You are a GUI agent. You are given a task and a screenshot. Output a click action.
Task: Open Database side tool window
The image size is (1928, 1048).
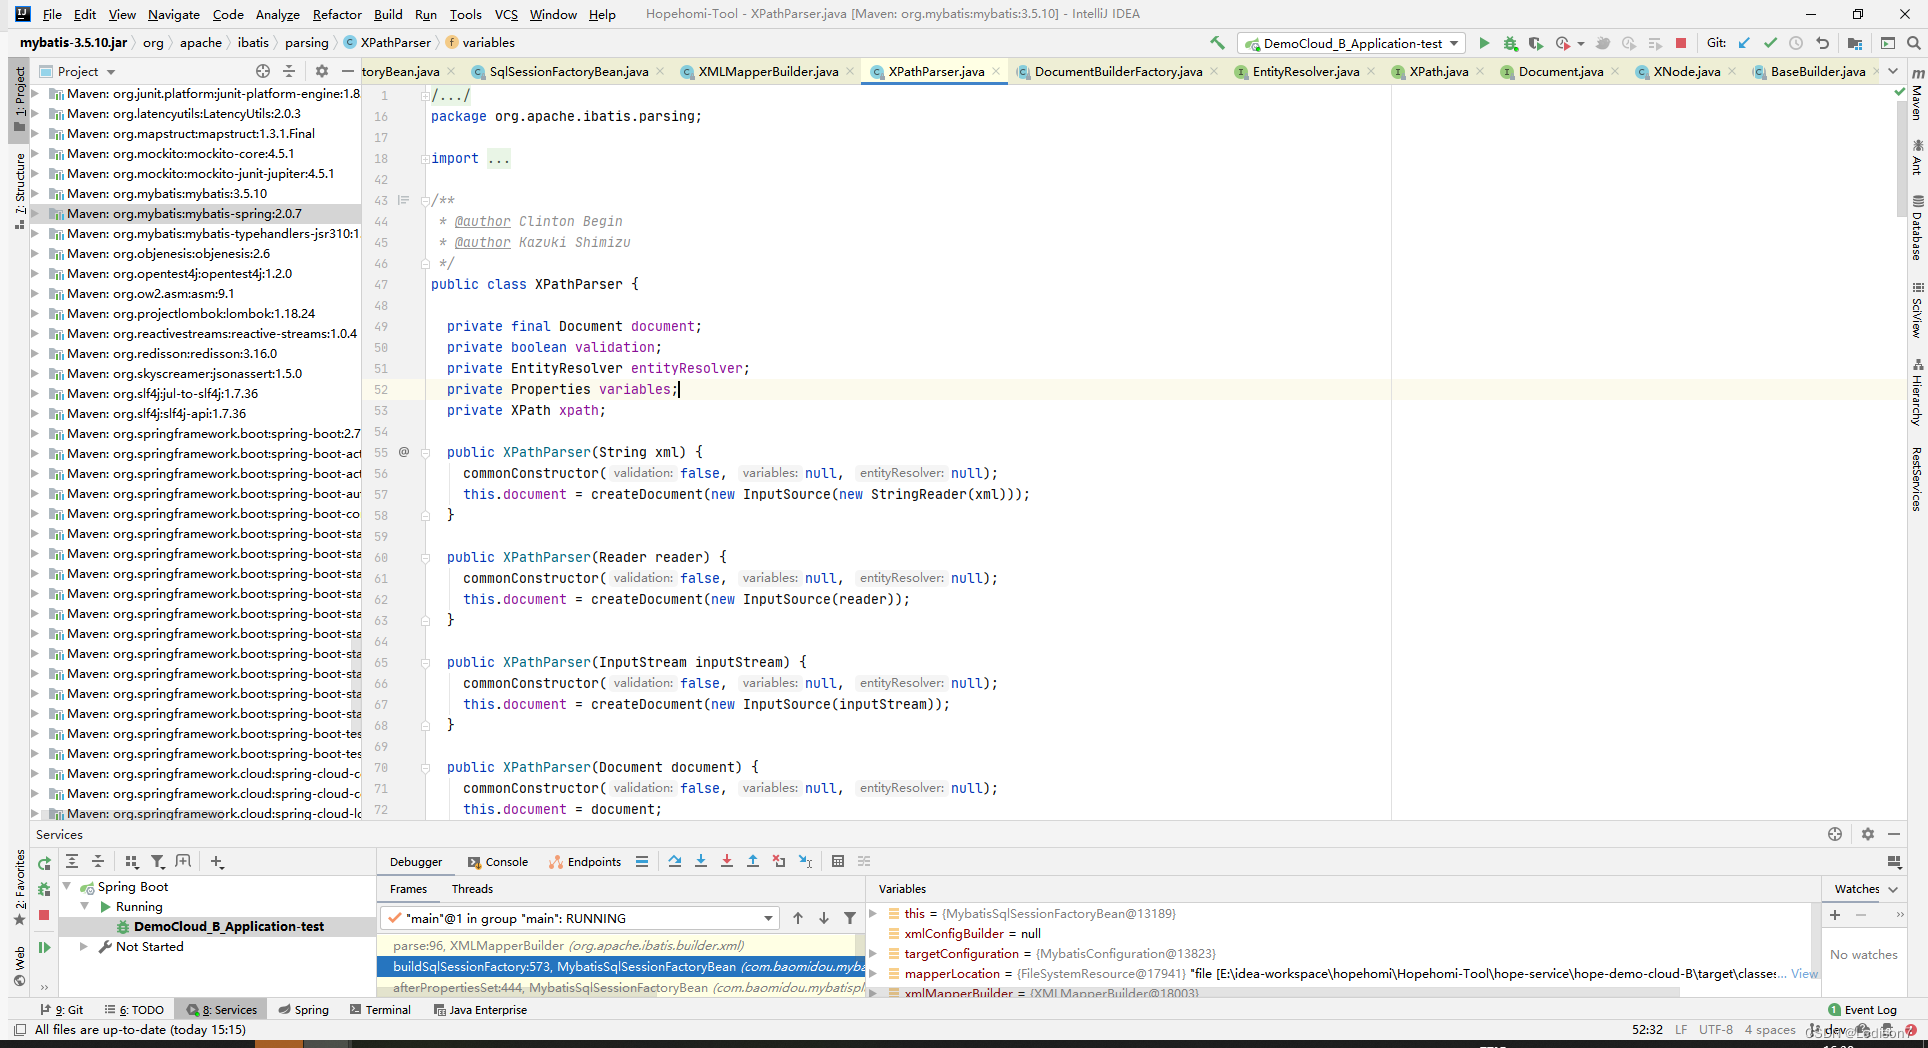1917,229
